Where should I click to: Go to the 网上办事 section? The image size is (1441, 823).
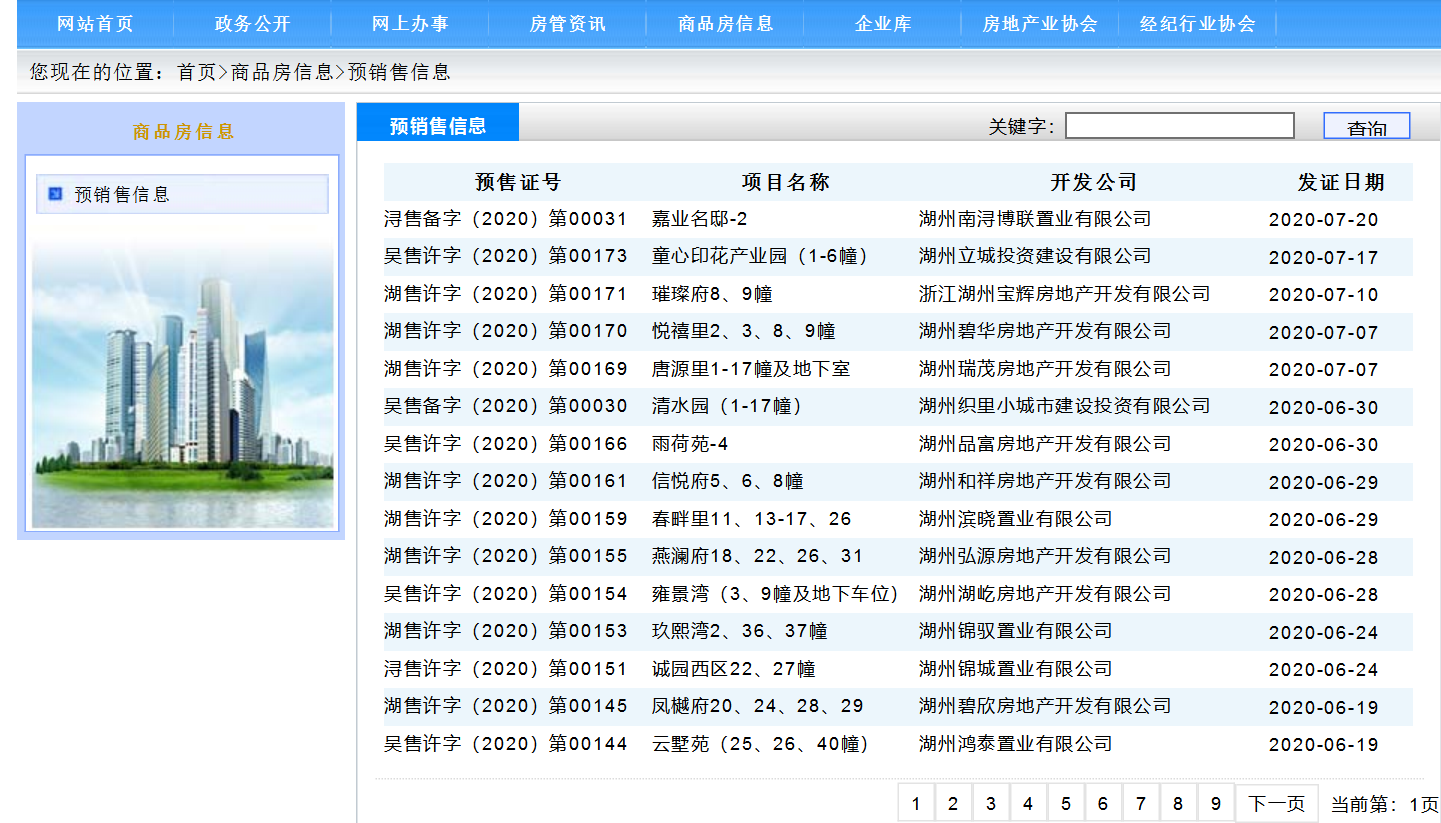pyautogui.click(x=410, y=24)
